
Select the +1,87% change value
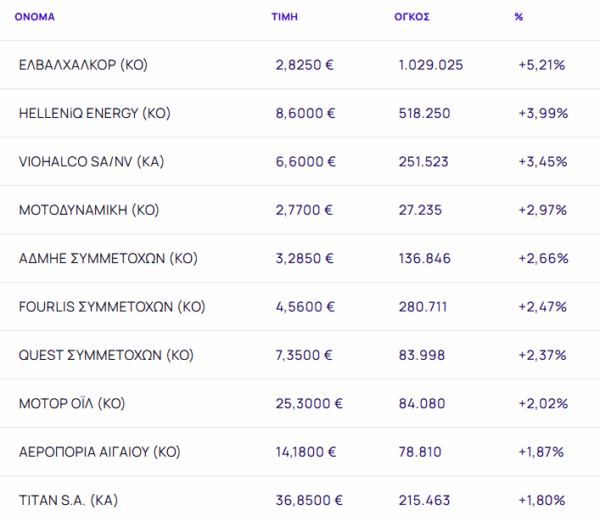[x=541, y=452]
